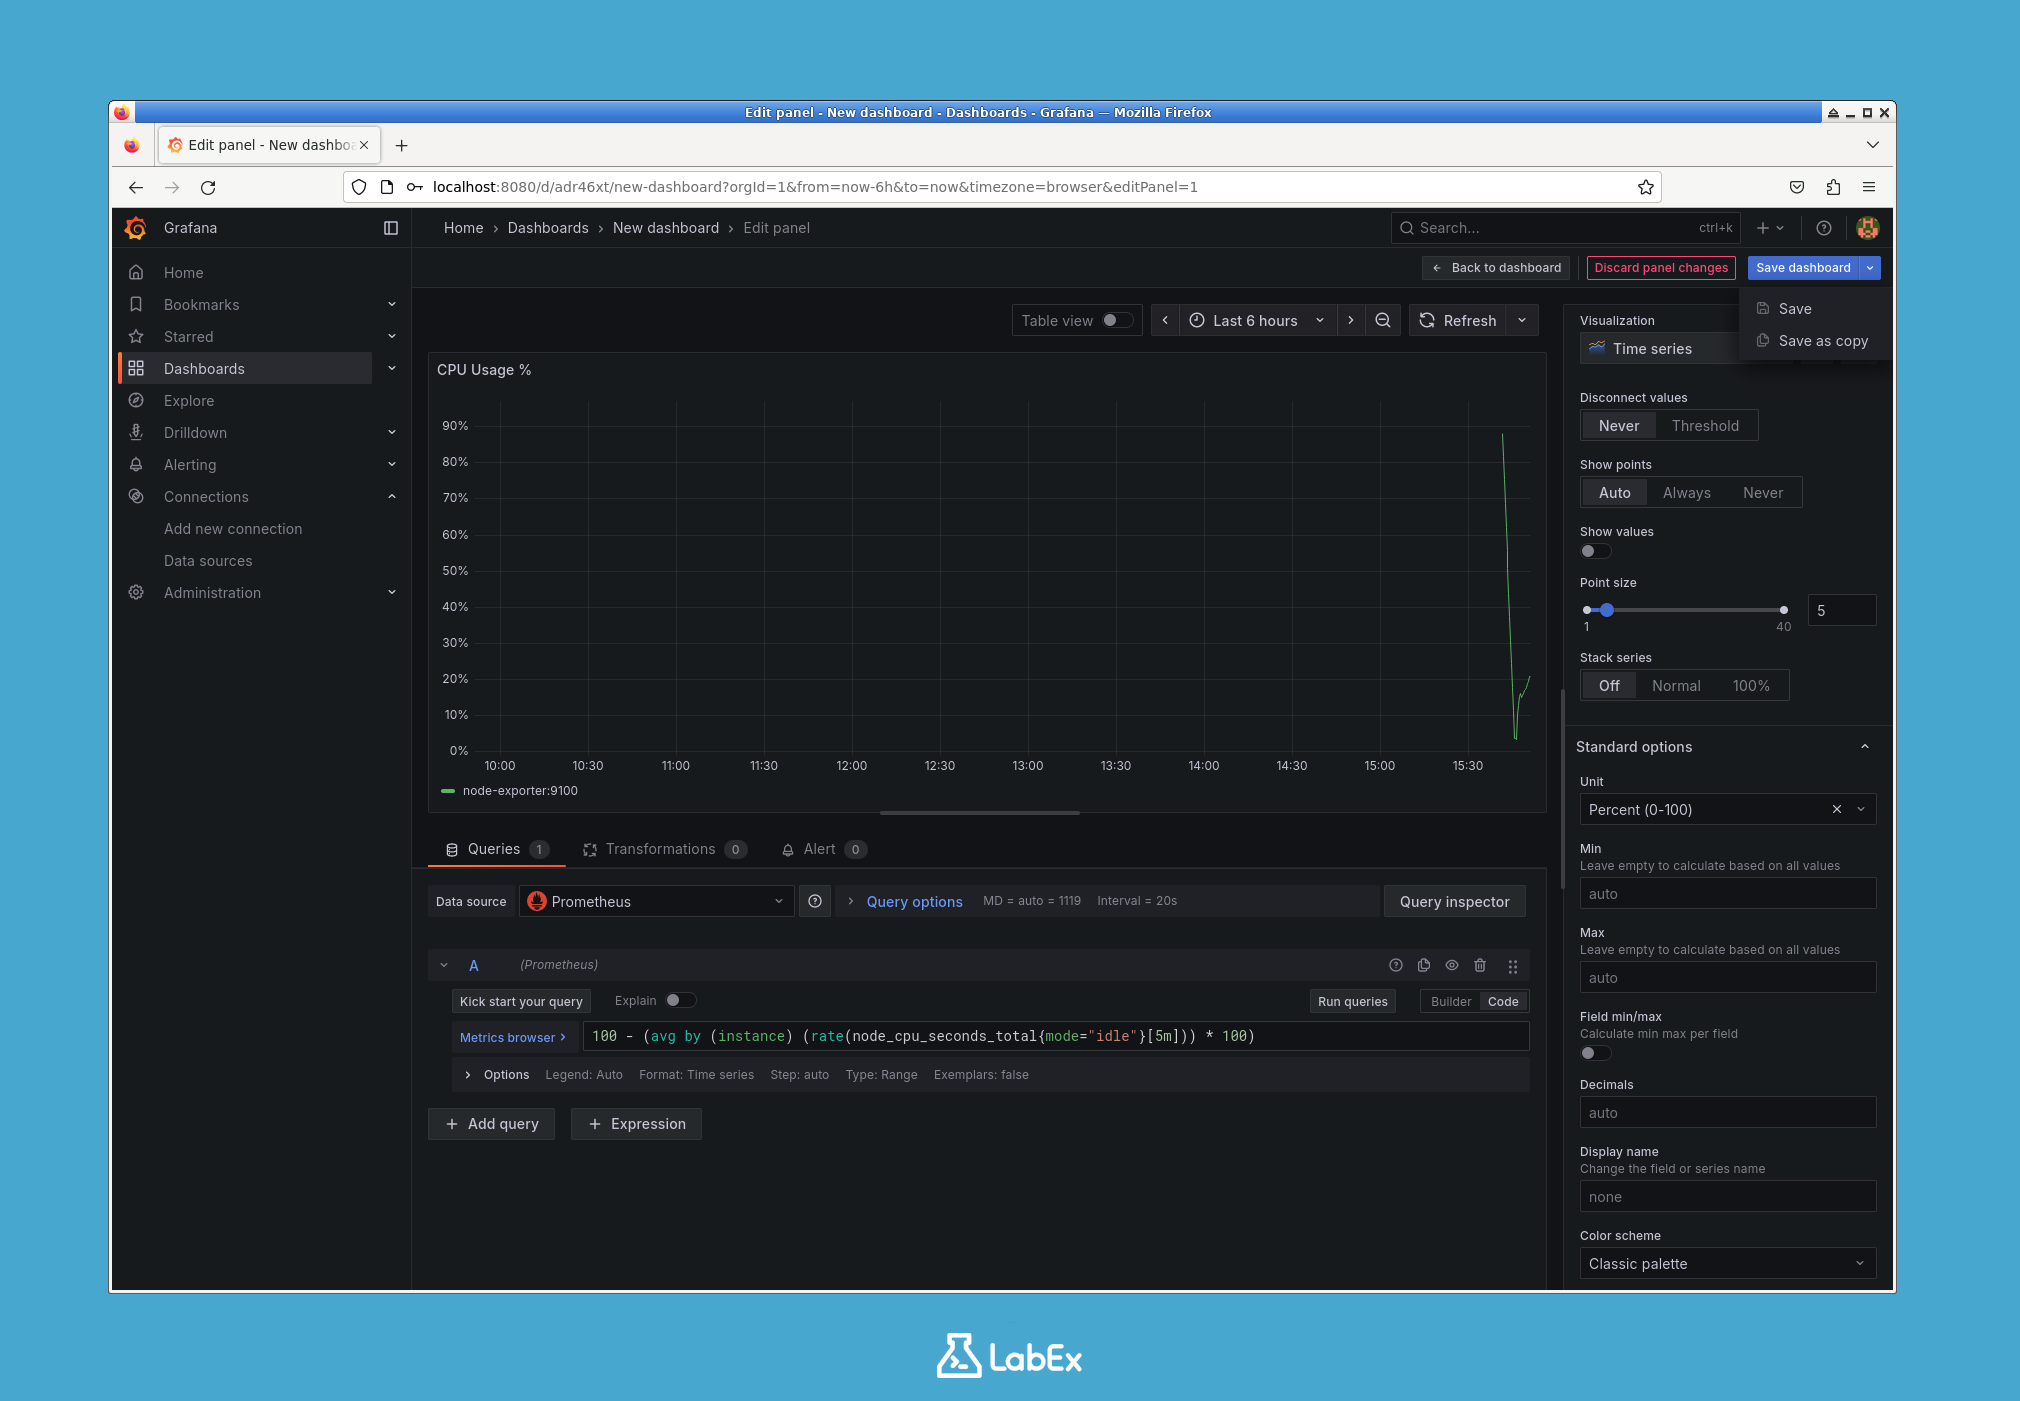Zoom out the time range magnifier
Viewport: 2020px width, 1401px height.
(x=1383, y=320)
